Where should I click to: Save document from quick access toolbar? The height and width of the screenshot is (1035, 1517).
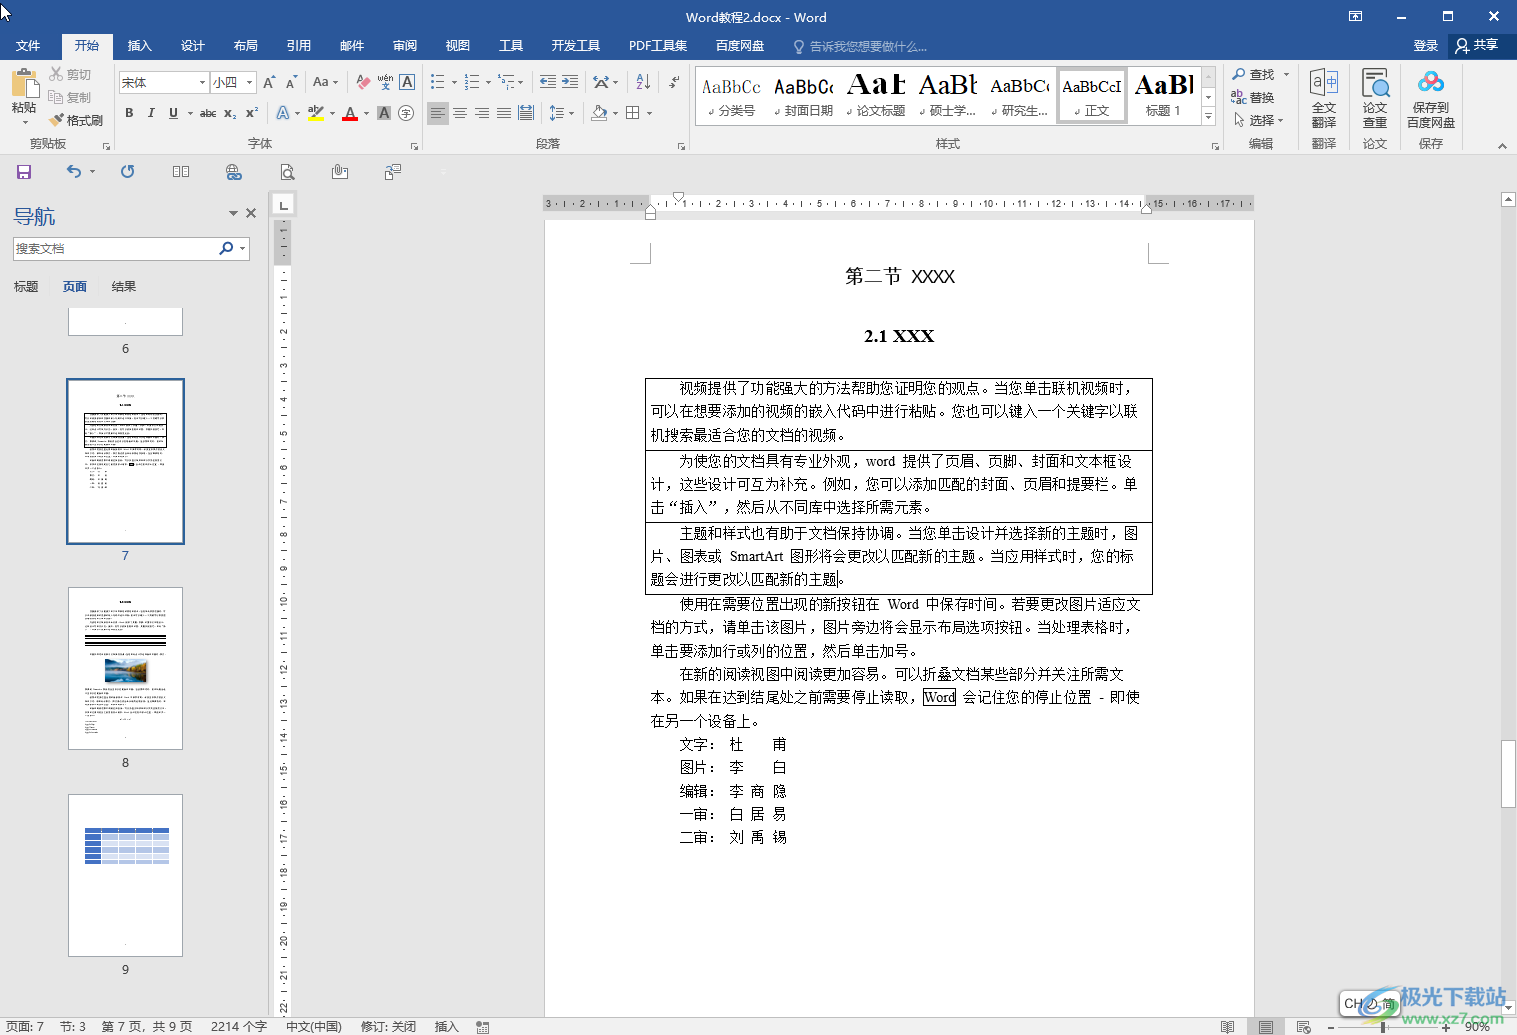point(24,172)
